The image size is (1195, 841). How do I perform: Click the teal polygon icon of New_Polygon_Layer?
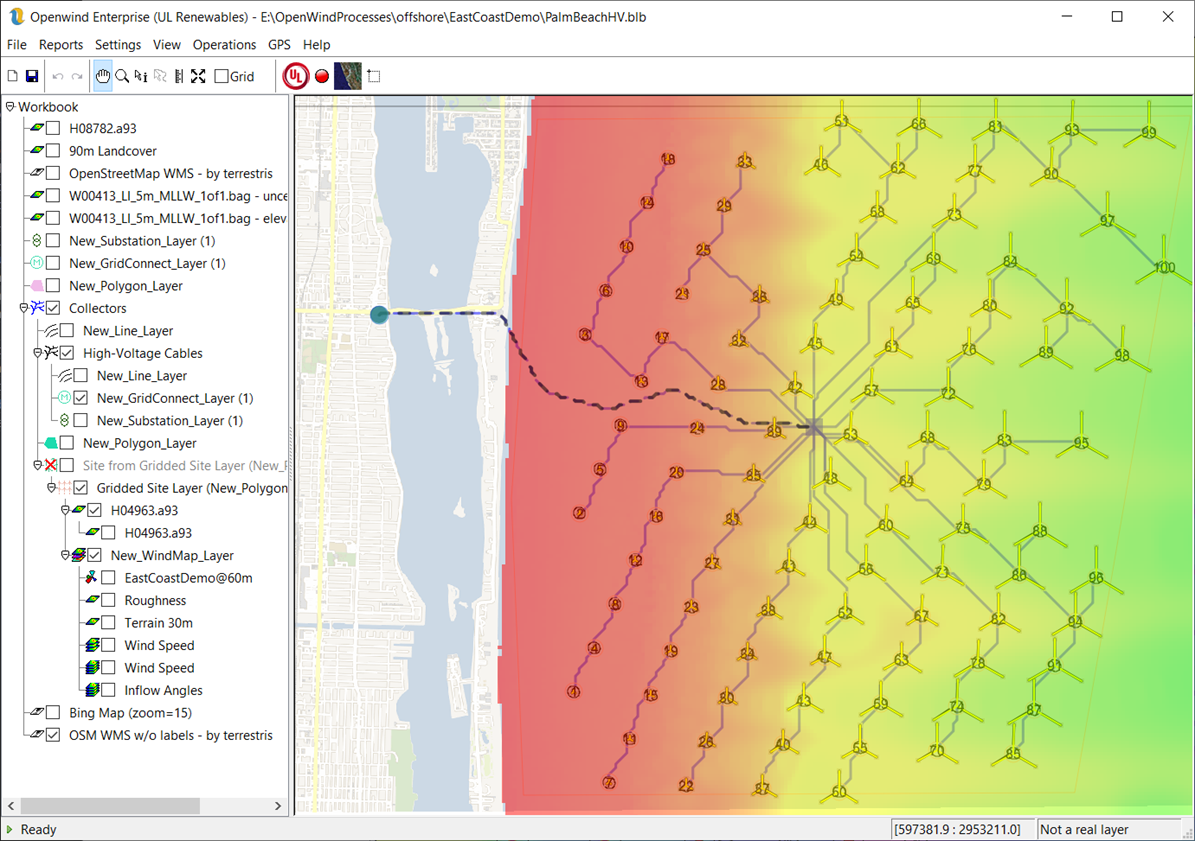(51, 443)
